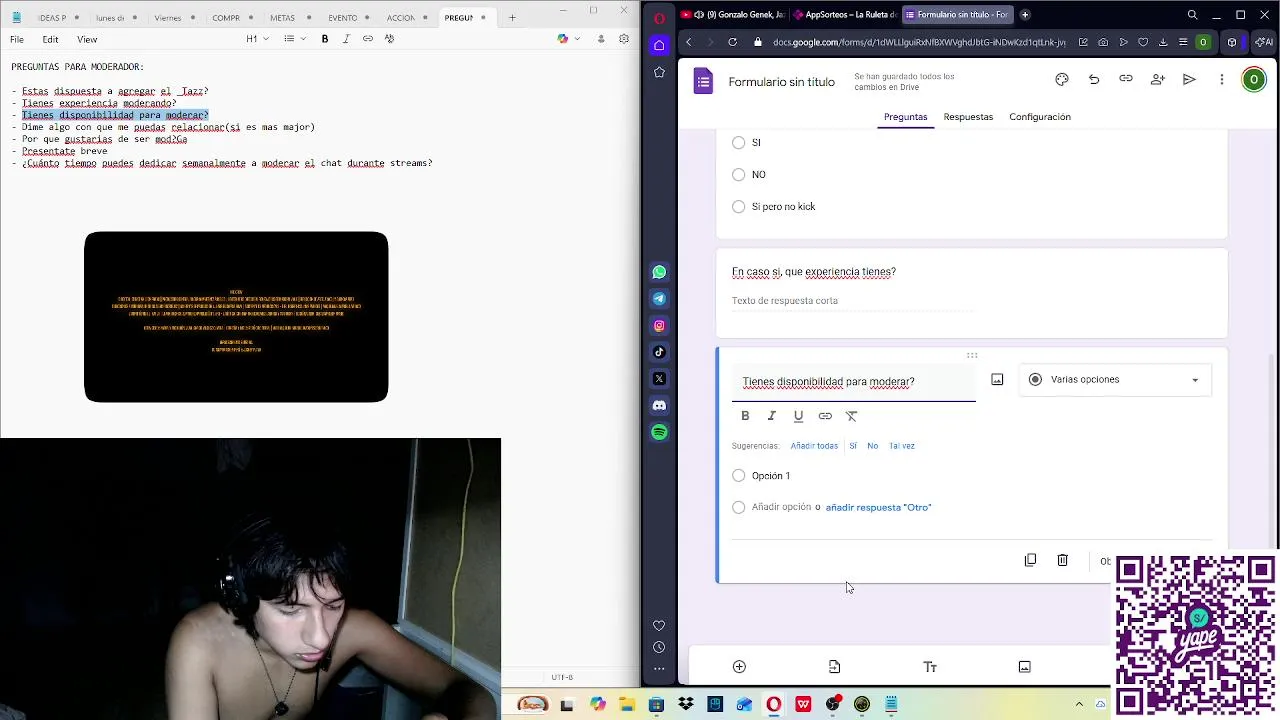Select the 'Si pero no kick' option
Viewport: 1280px width, 720px height.
(738, 207)
